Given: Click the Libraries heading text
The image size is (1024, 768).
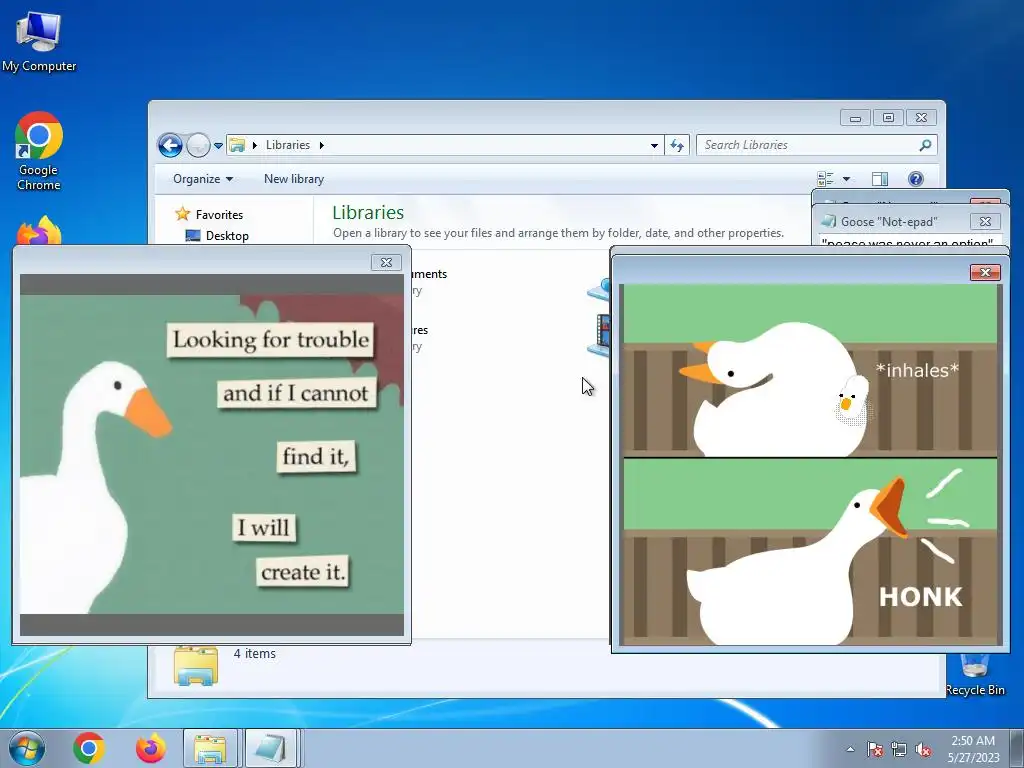Looking at the screenshot, I should pos(368,212).
